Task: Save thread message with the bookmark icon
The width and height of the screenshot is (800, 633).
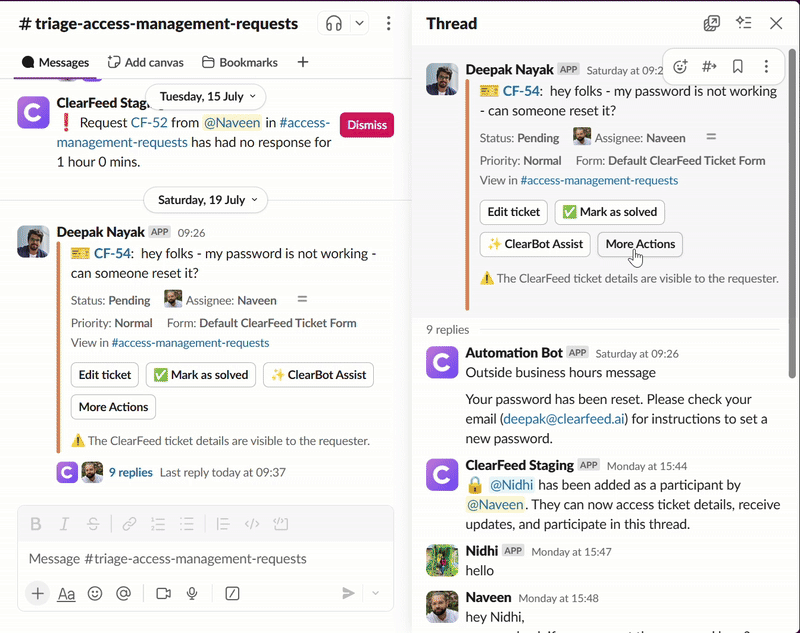Action: 737,67
